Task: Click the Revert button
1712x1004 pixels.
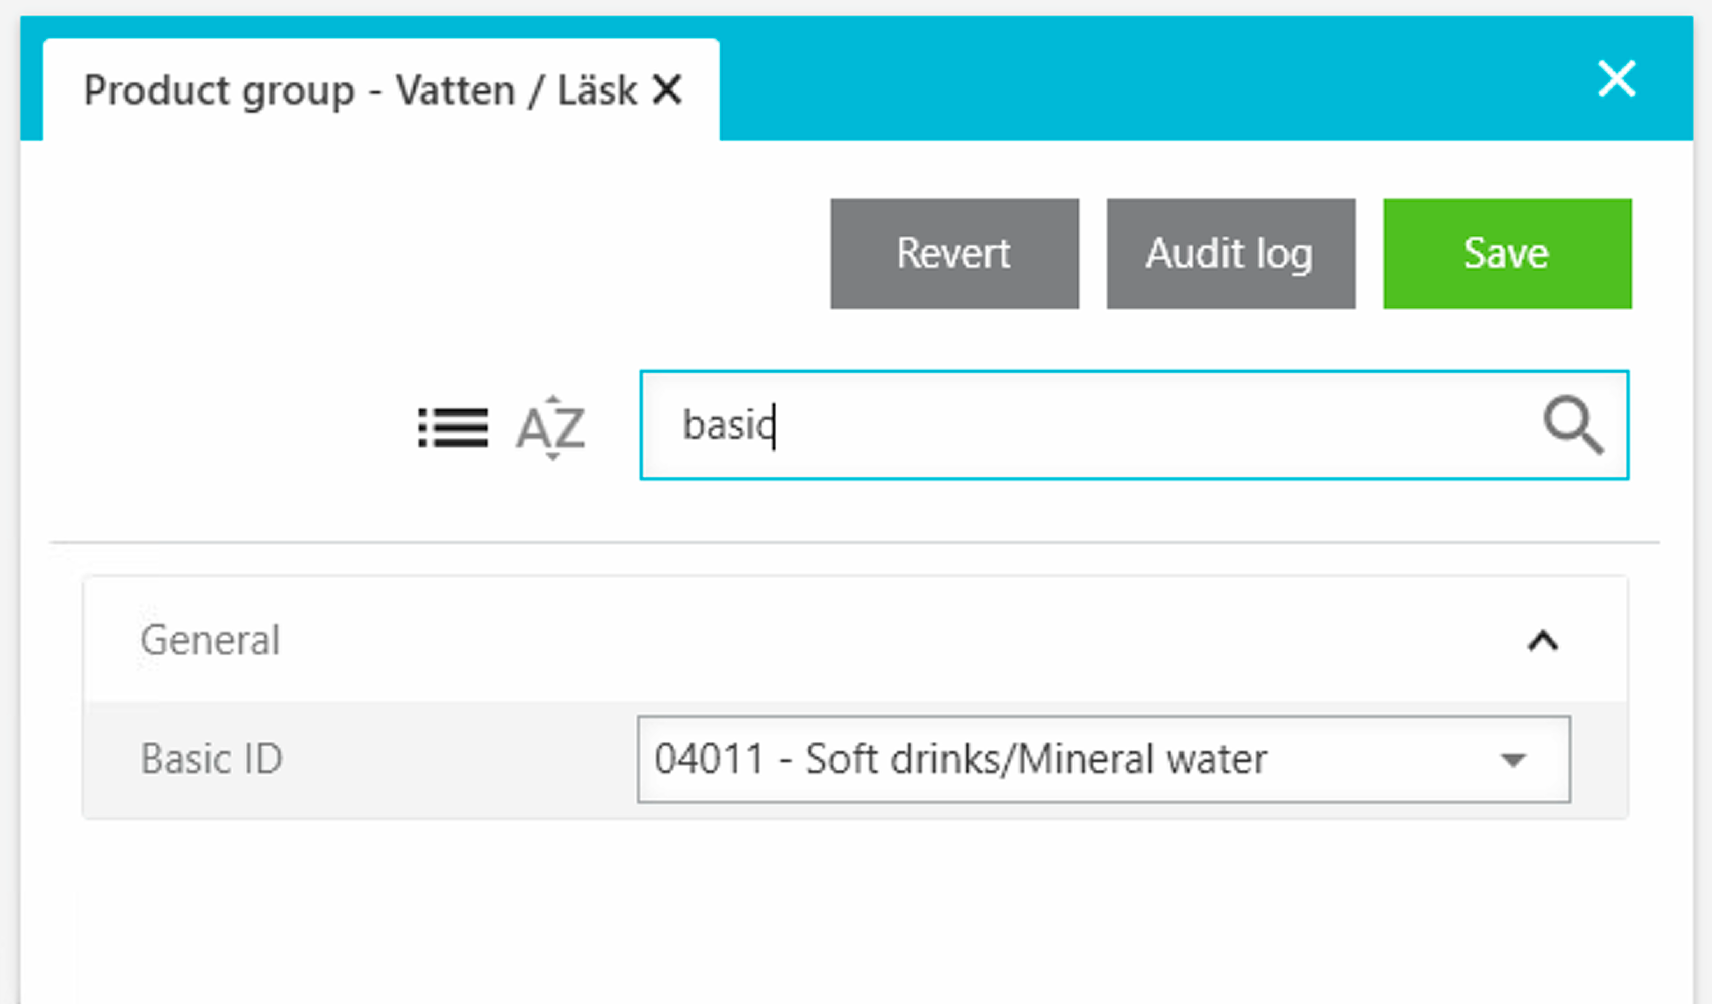Action: tap(954, 254)
